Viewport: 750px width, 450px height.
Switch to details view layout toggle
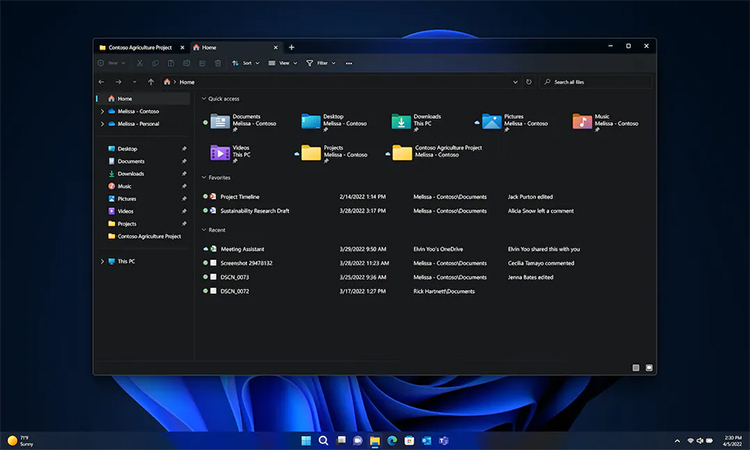[636, 367]
